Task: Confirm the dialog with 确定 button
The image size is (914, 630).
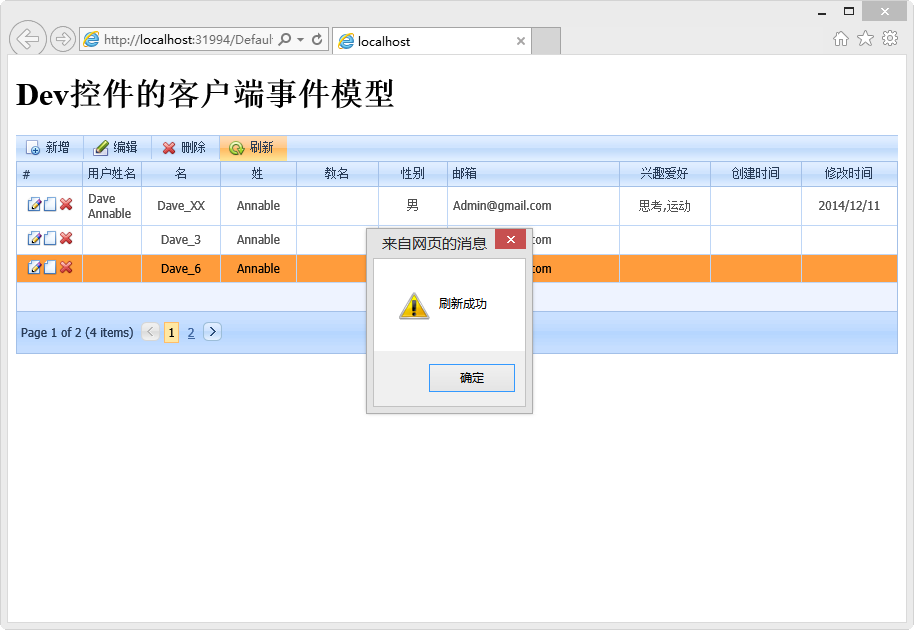Action: point(472,378)
